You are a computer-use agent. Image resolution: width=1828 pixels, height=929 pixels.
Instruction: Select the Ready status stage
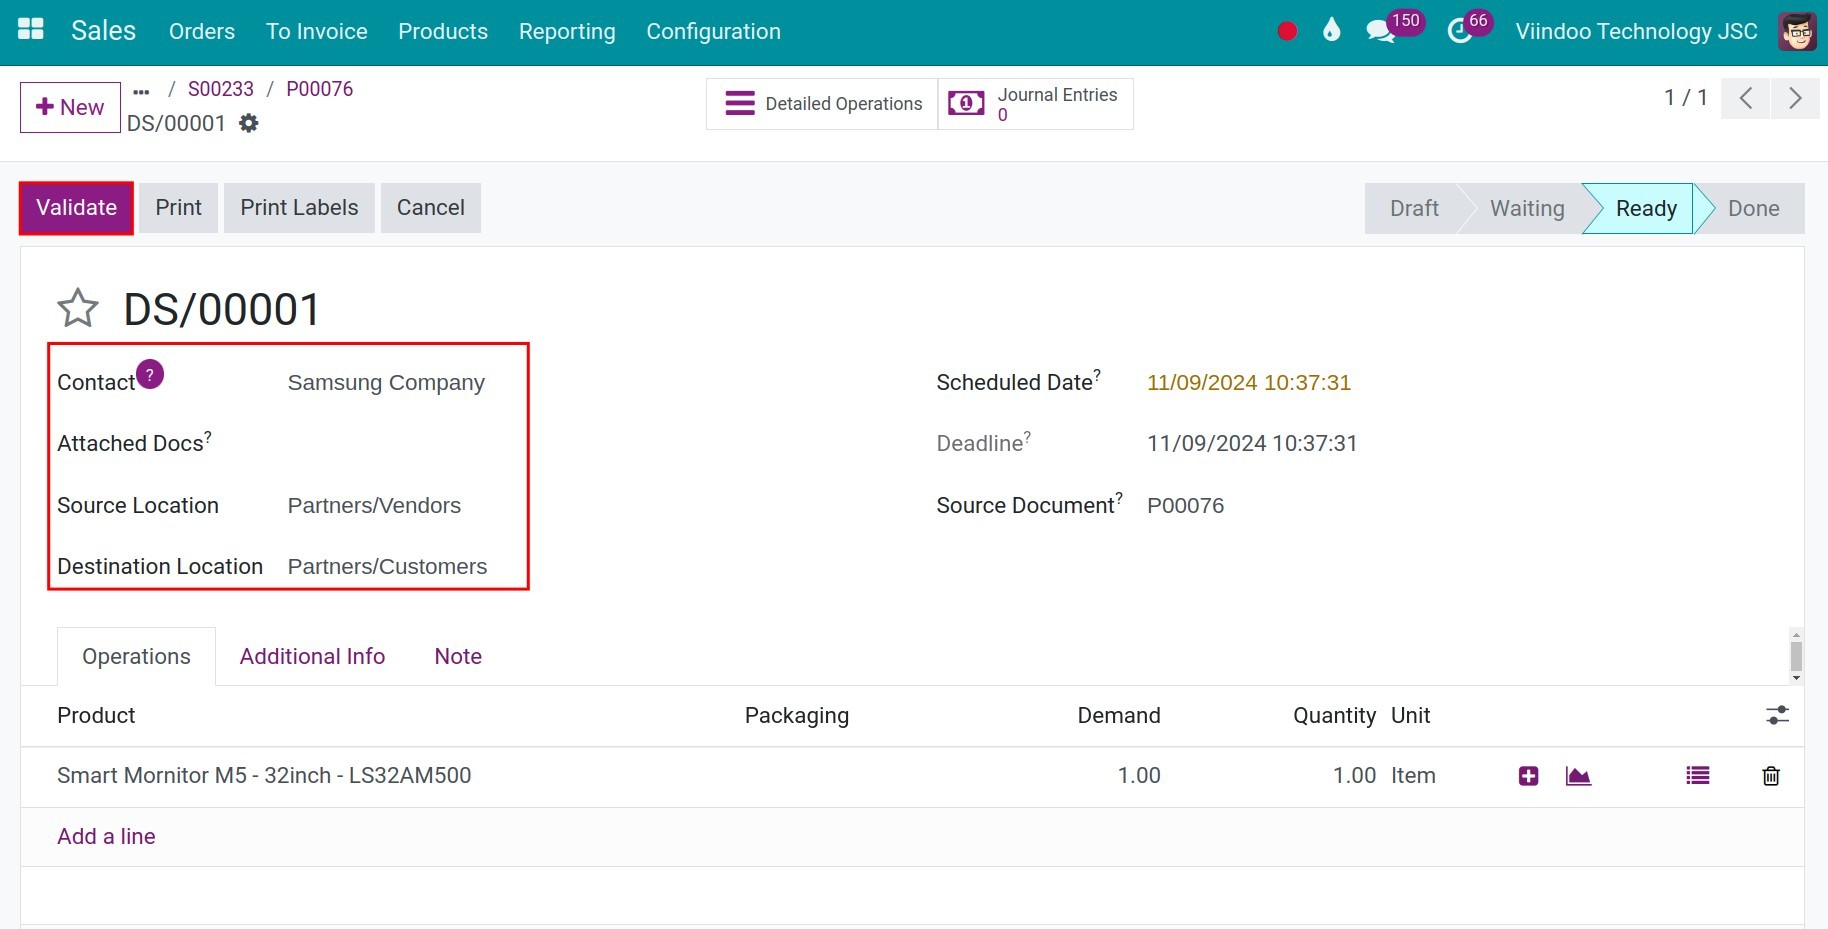(x=1646, y=208)
